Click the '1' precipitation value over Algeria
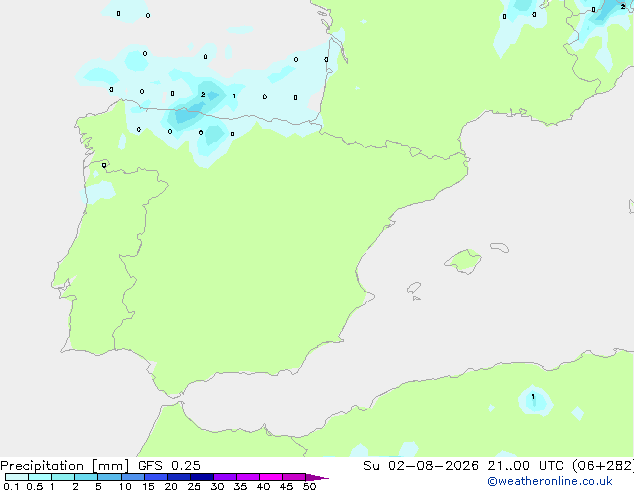Viewport: 634px width, 490px height. click(533, 397)
